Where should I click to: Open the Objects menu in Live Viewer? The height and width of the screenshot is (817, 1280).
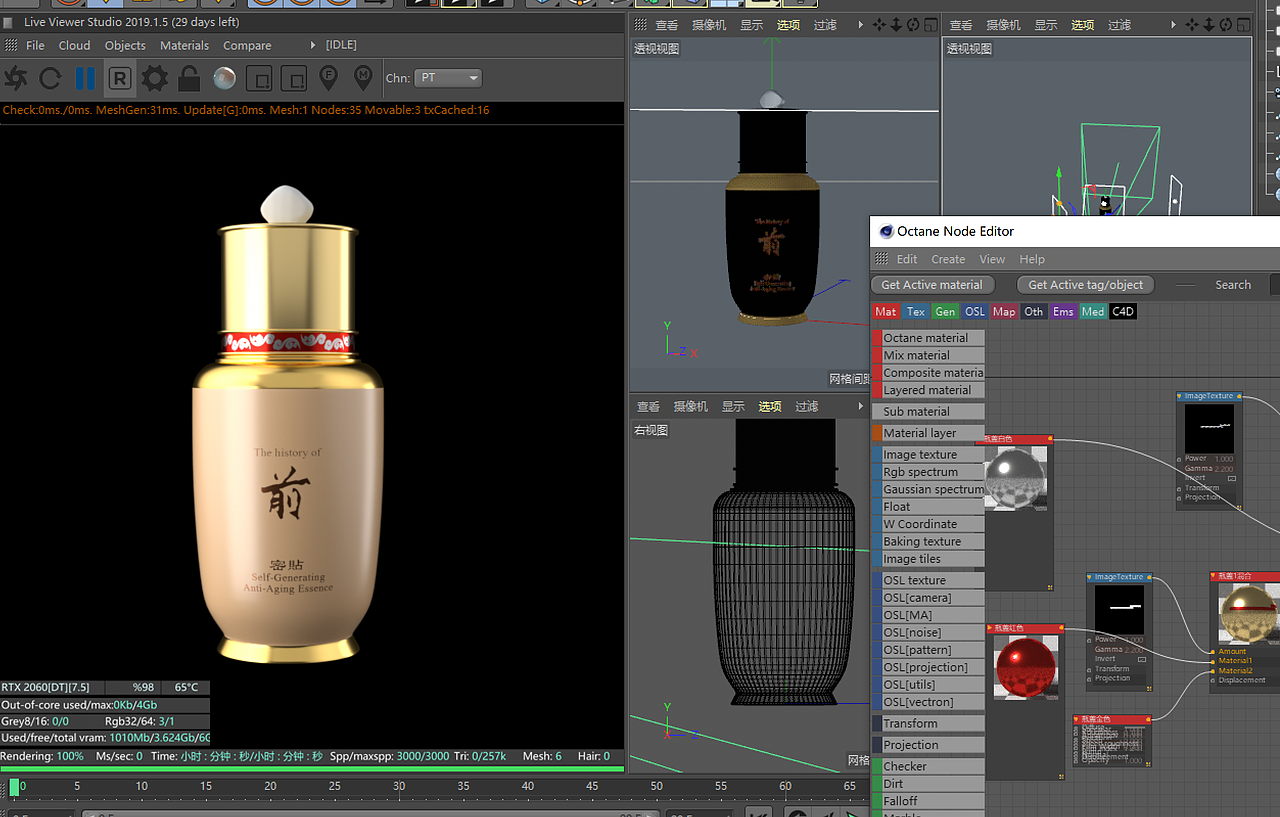(x=125, y=45)
